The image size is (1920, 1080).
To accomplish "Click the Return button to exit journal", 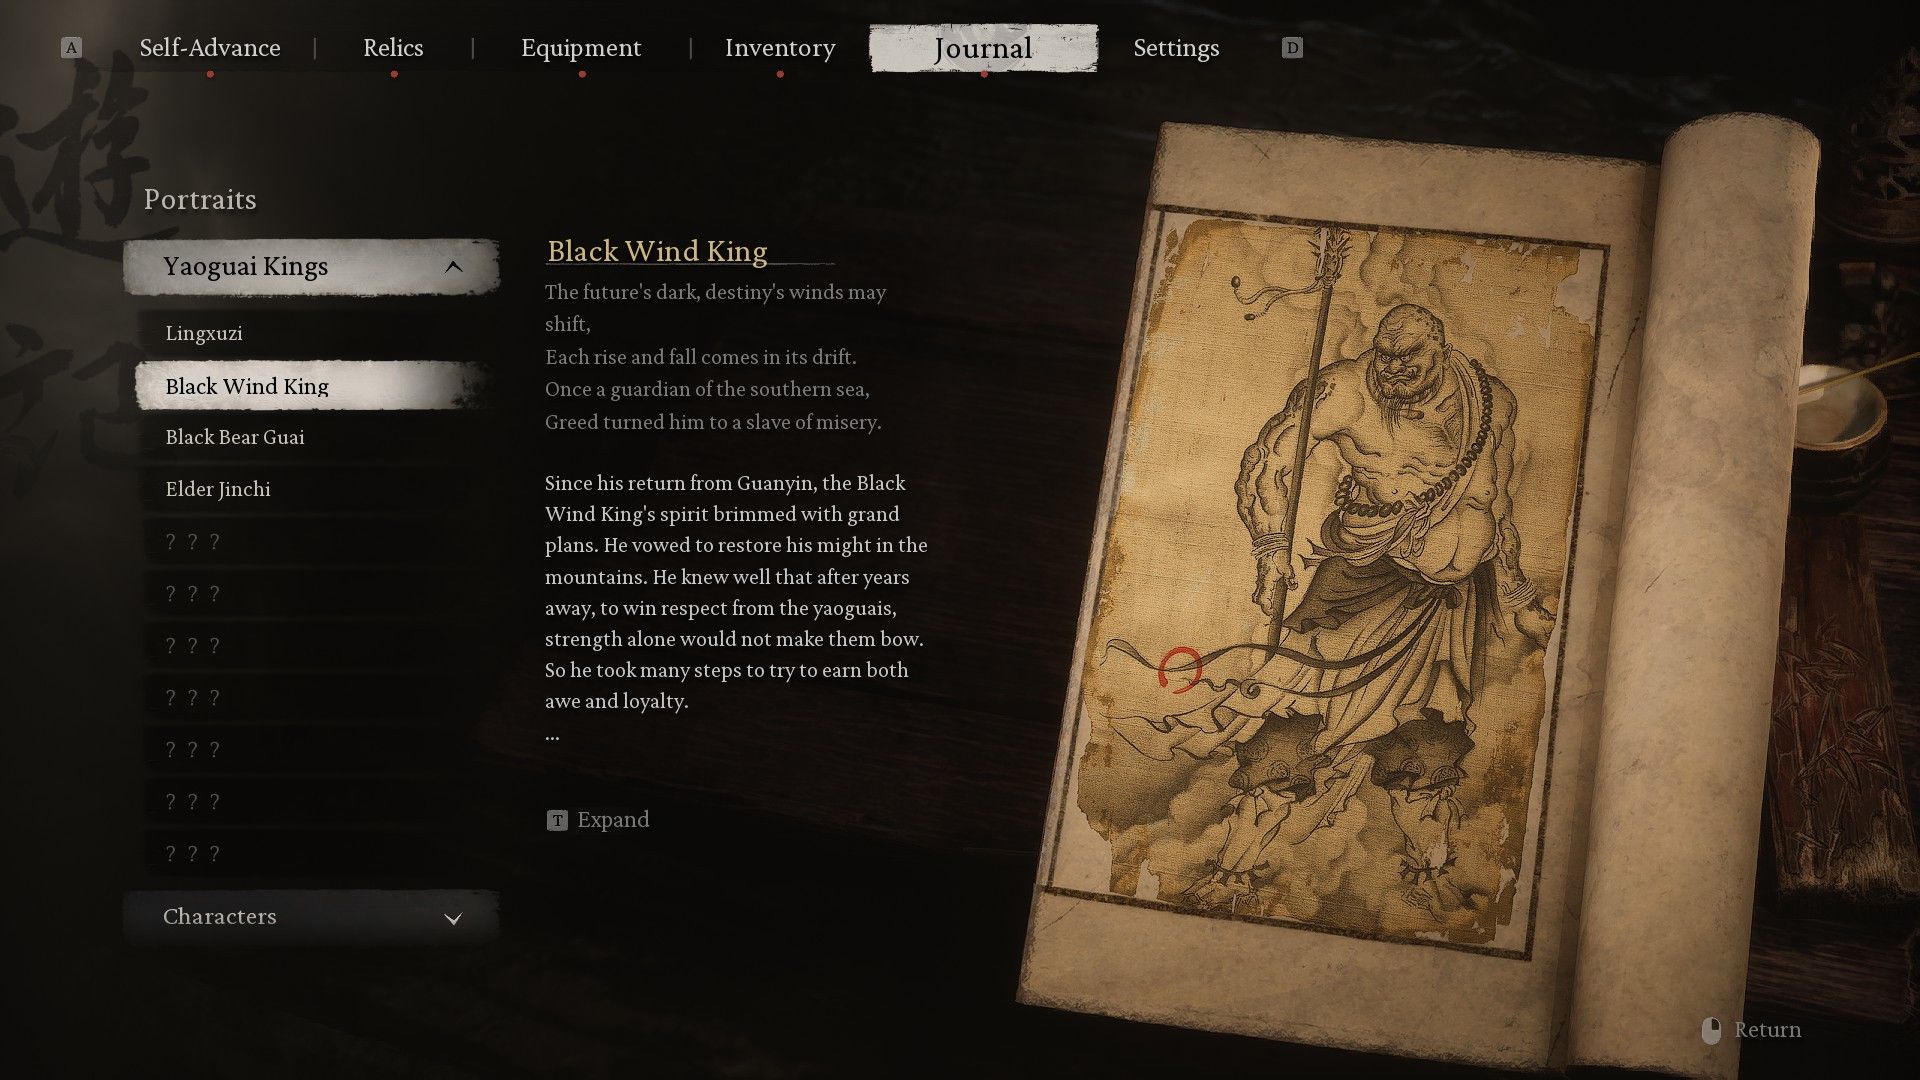I will pos(1767,1030).
